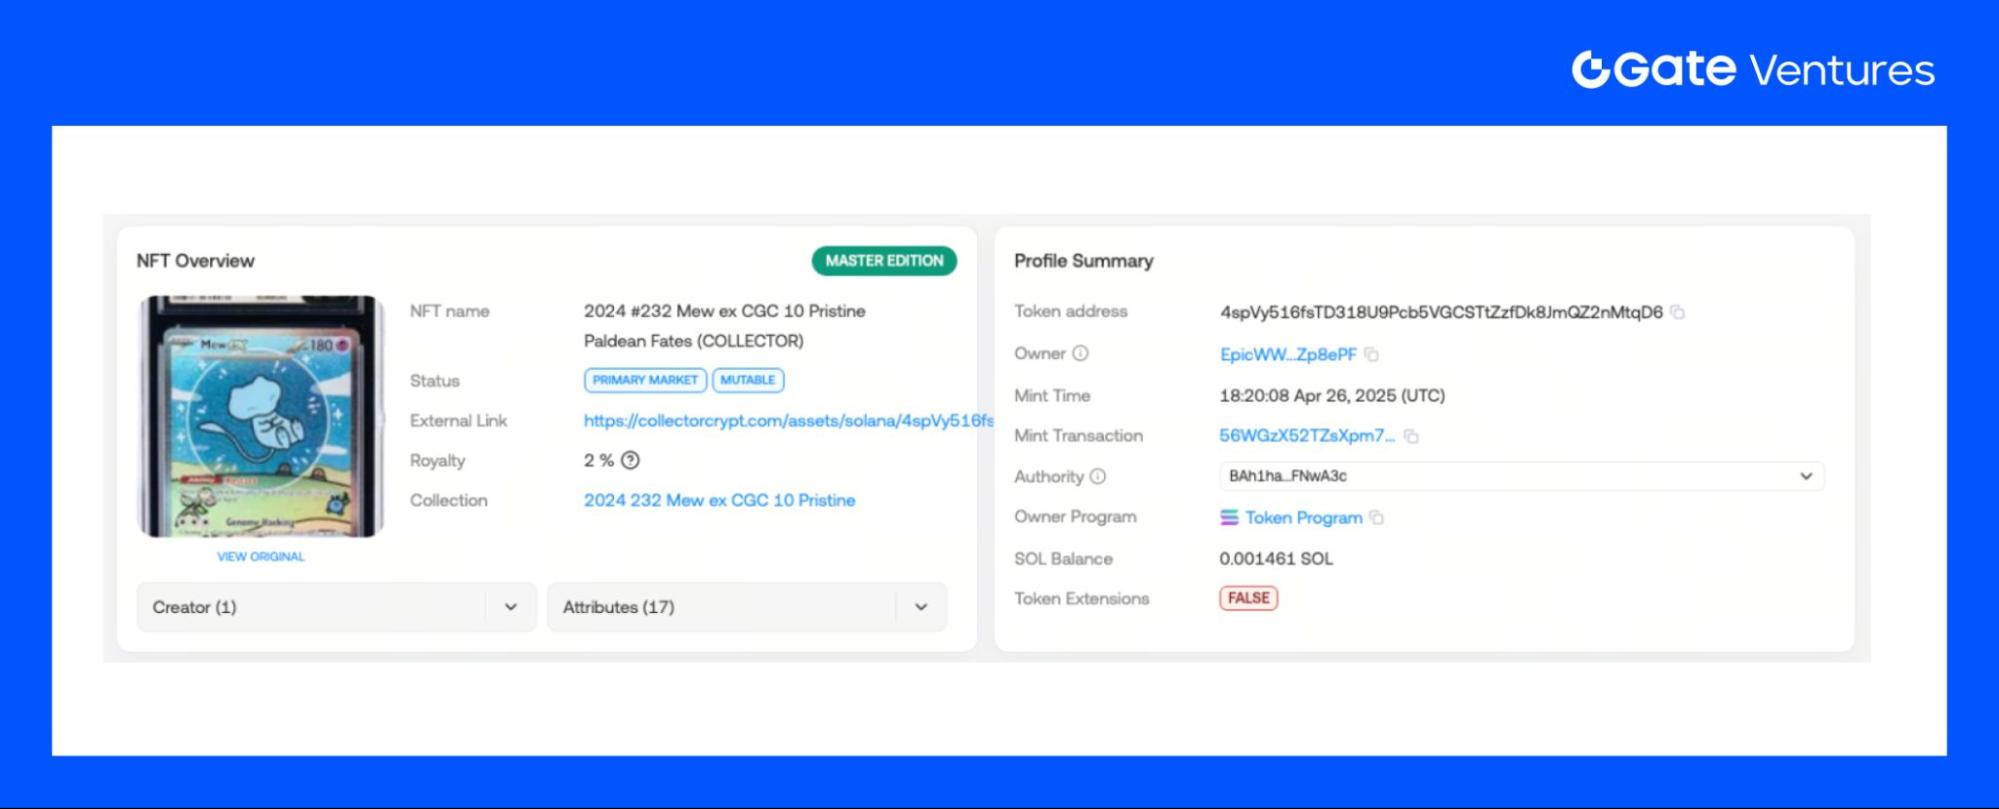Screen dimensions: 1999x809
Task: Expand the Creator (1) dropdown
Action: point(336,607)
